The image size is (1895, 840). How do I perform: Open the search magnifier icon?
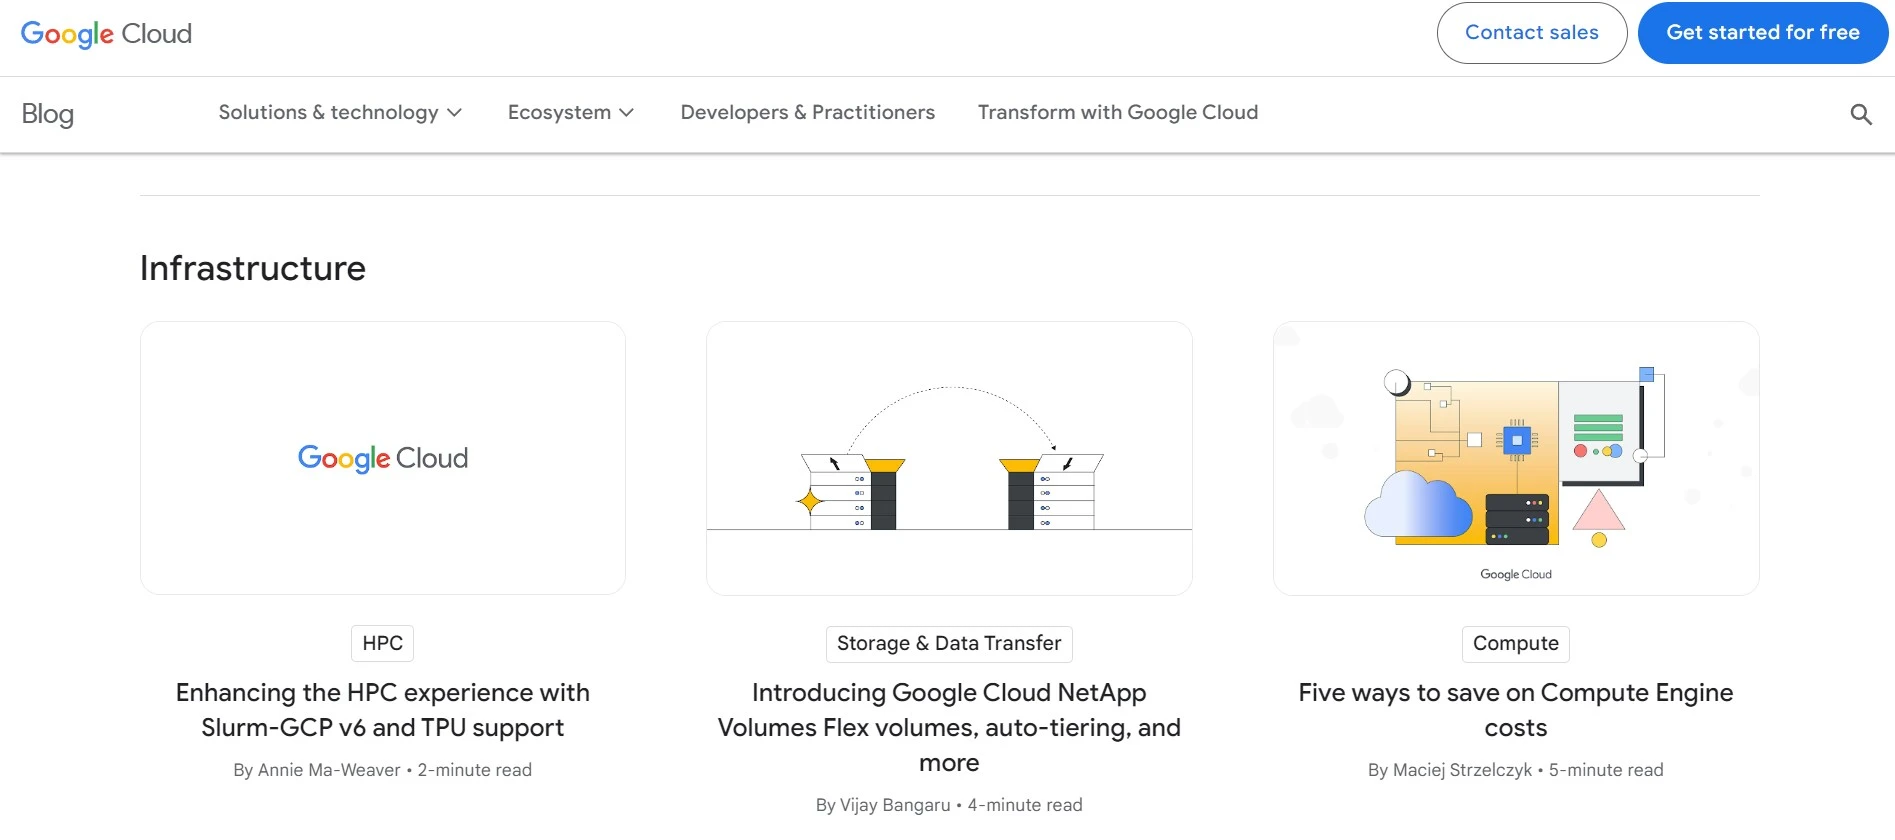tap(1861, 114)
